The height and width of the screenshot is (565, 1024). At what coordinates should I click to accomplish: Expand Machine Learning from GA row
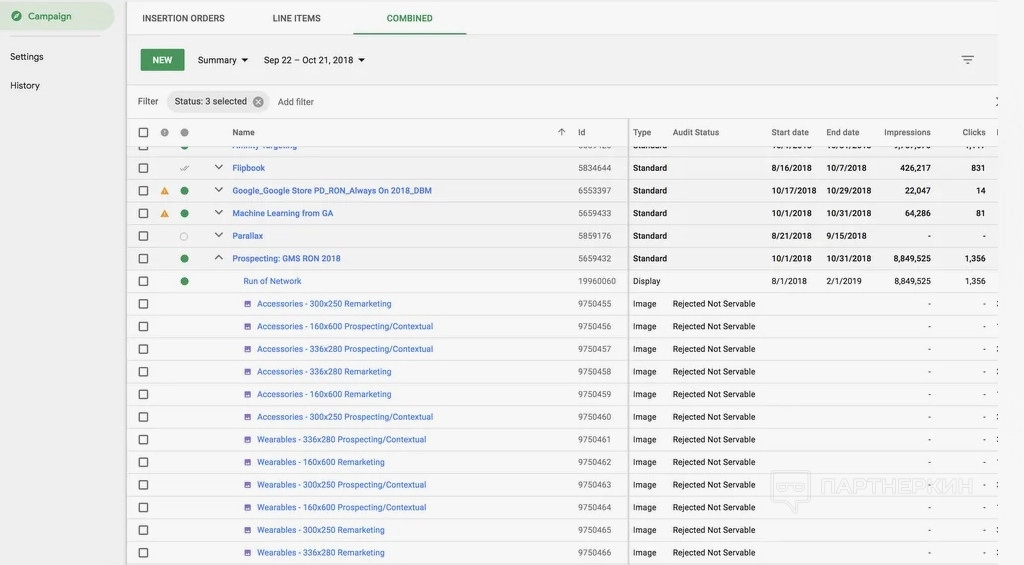pos(219,213)
